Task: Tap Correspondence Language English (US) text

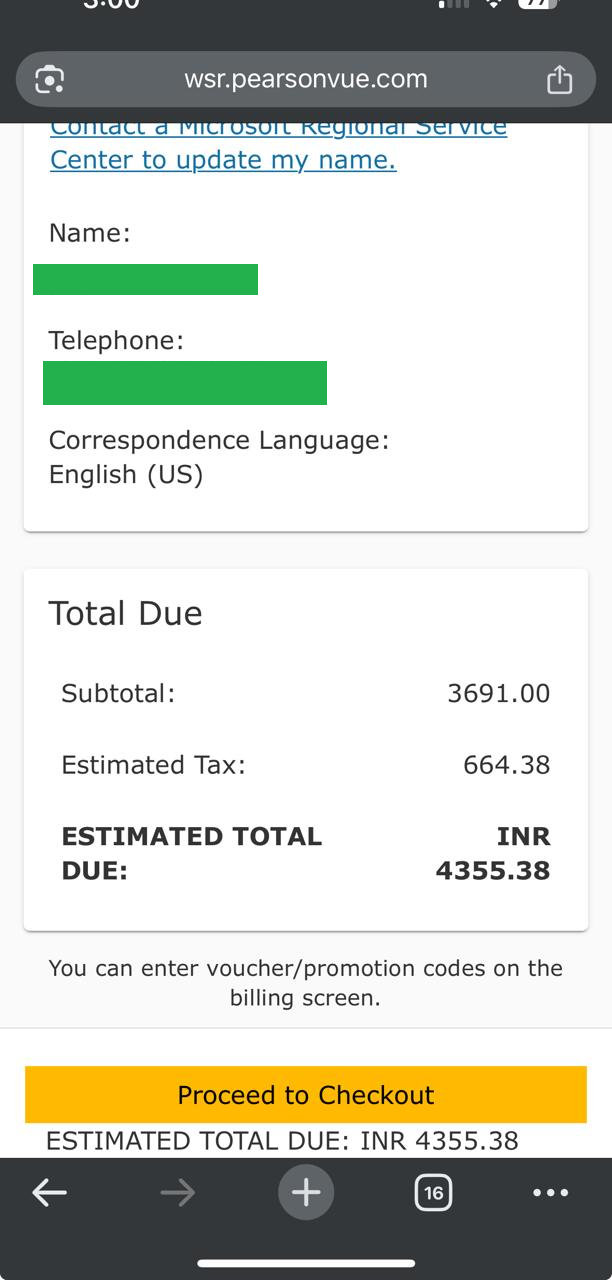Action: coord(126,474)
